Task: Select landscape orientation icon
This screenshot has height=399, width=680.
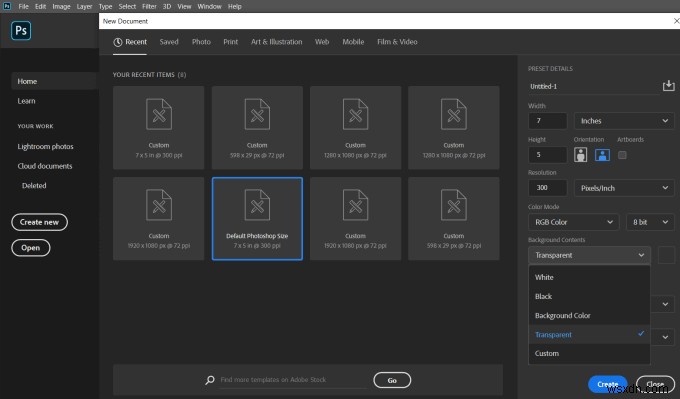Action: [x=602, y=155]
